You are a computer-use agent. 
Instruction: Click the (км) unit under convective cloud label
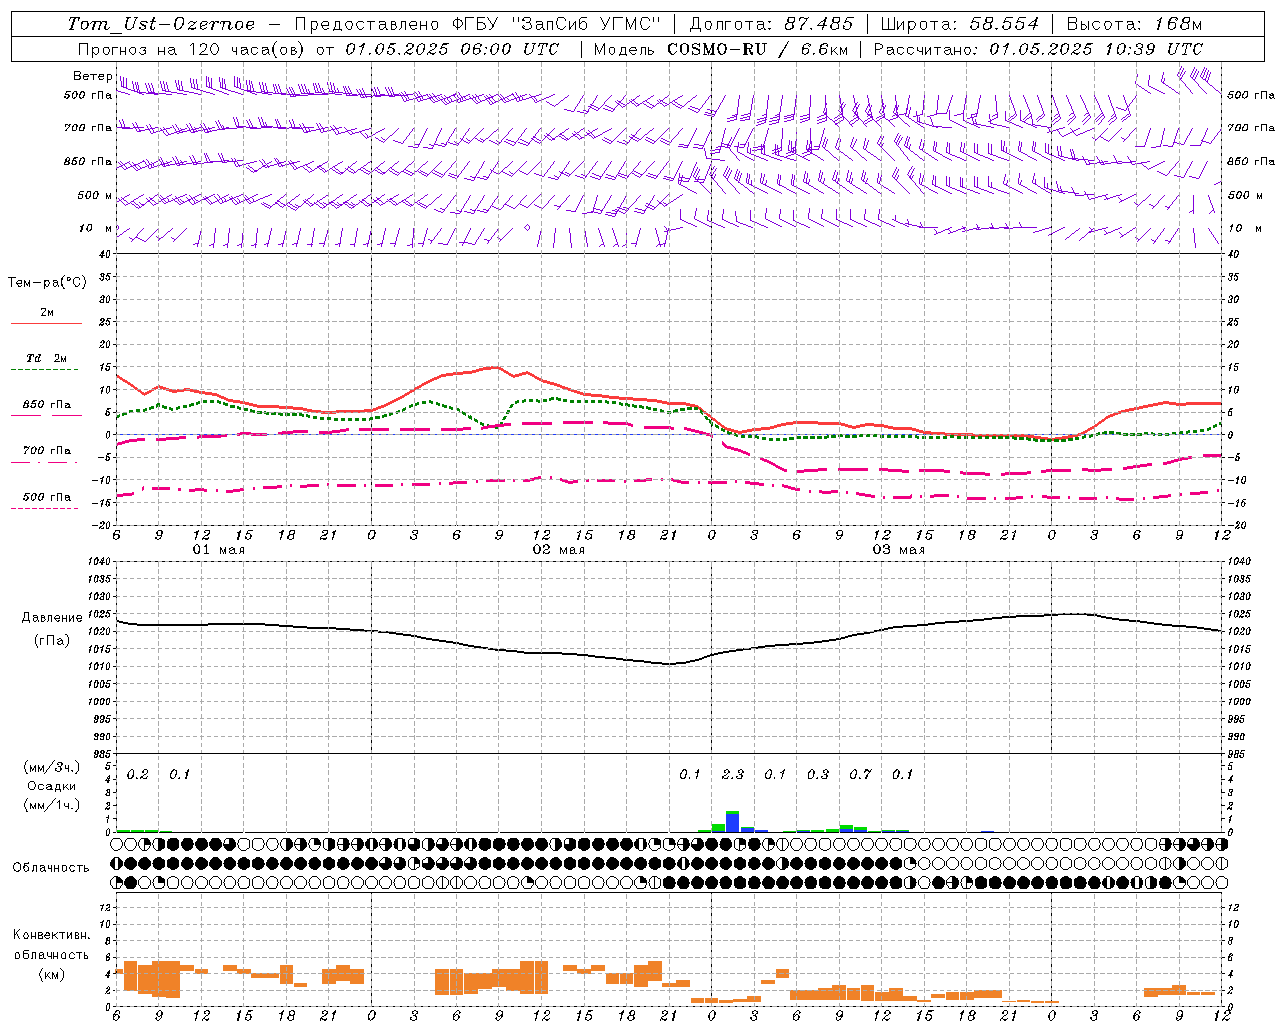52,974
